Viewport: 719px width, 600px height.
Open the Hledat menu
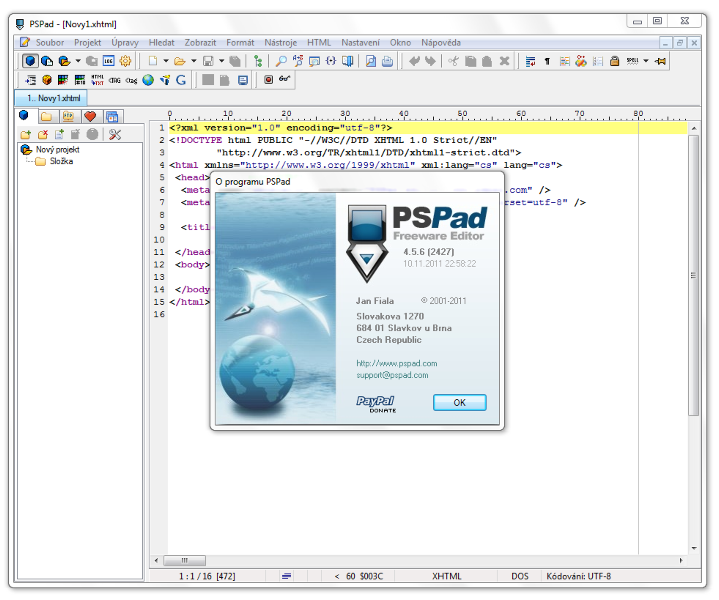click(161, 43)
